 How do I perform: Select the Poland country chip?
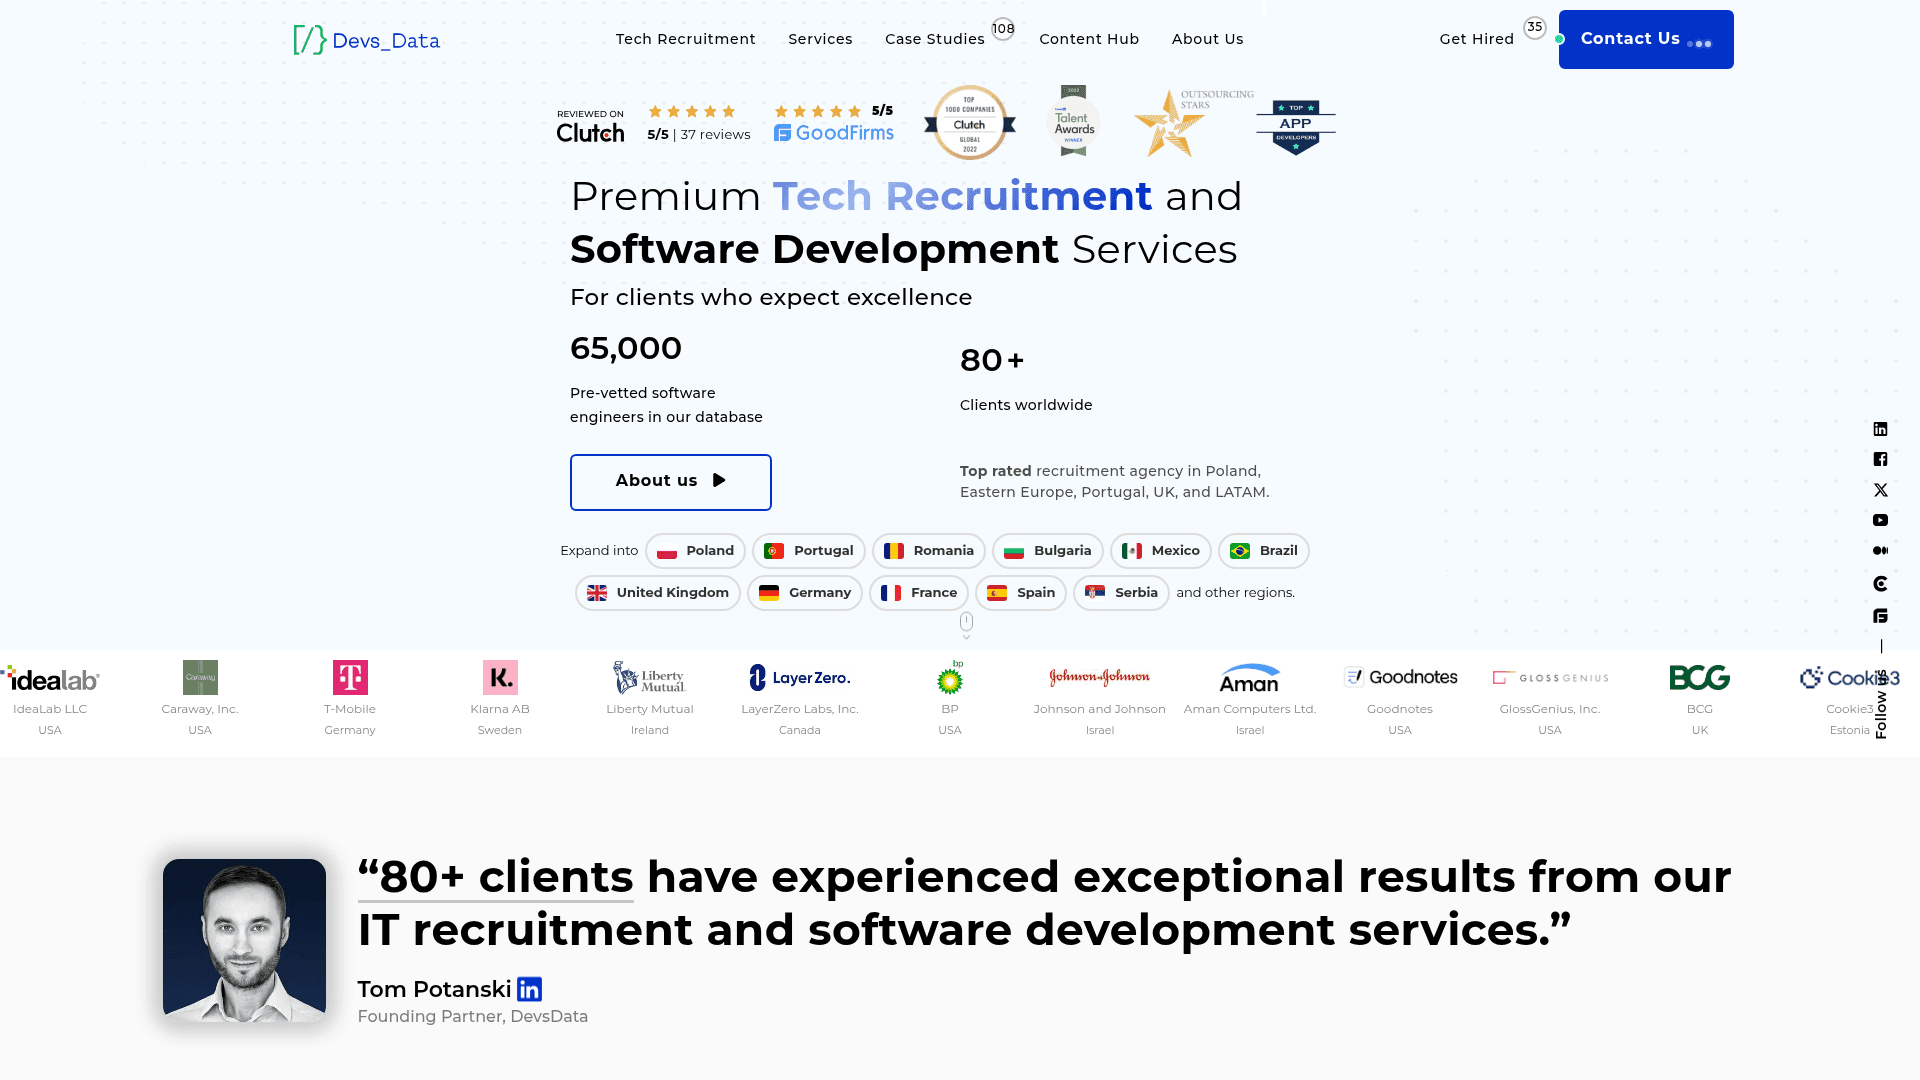[x=695, y=550]
